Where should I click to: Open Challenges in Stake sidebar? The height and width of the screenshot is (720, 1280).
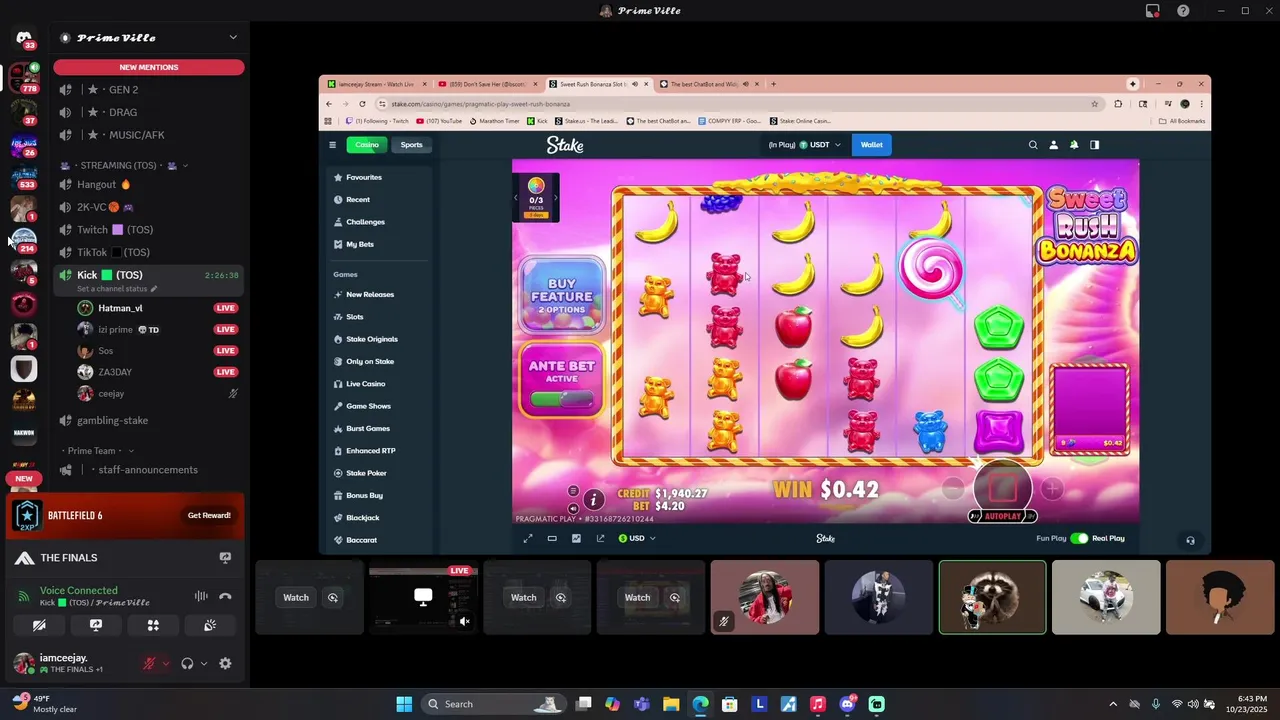(x=365, y=222)
